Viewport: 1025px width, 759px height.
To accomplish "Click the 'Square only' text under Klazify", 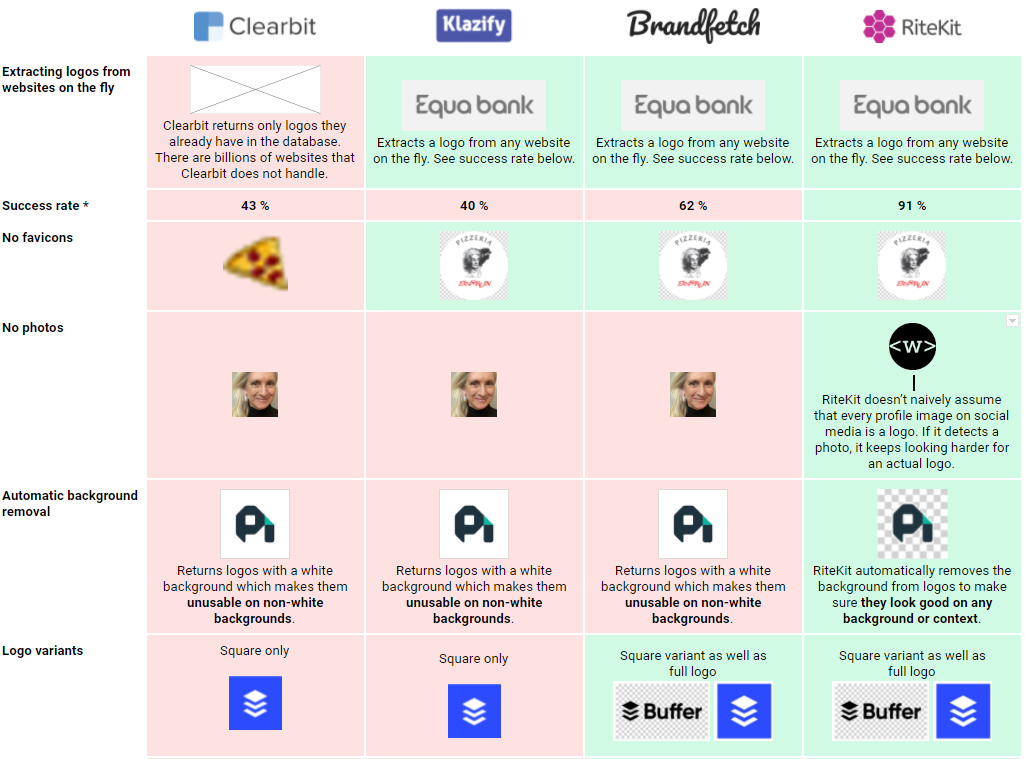I will coord(473,658).
